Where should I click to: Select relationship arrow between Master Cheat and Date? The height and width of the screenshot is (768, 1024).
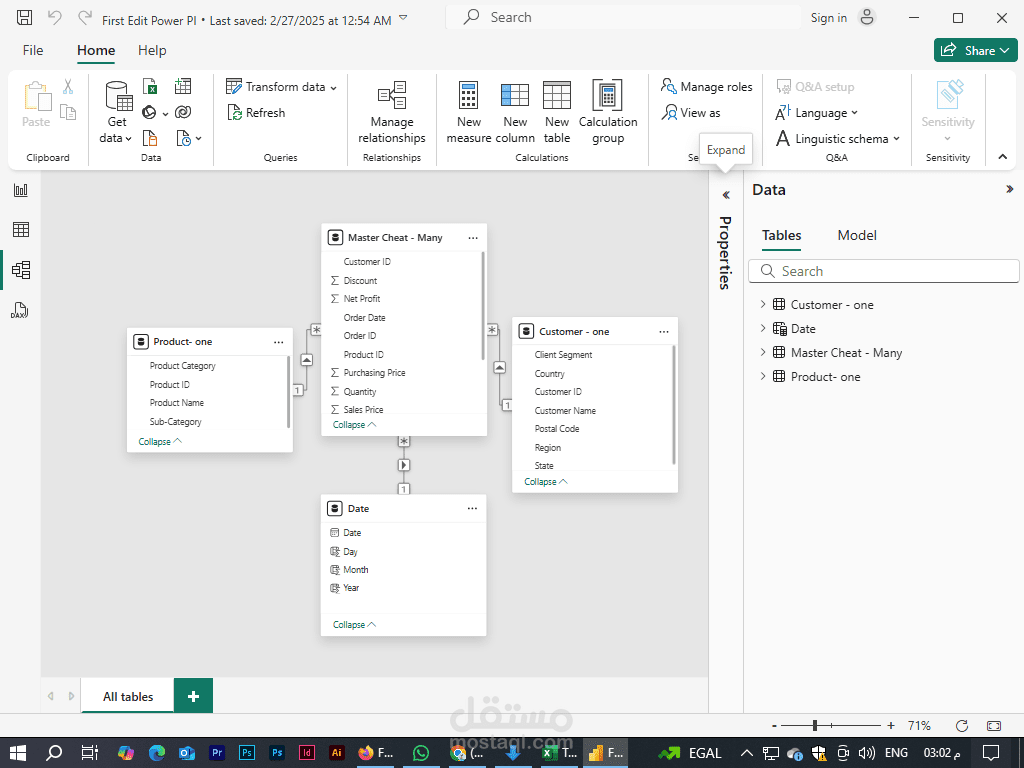pyautogui.click(x=404, y=465)
